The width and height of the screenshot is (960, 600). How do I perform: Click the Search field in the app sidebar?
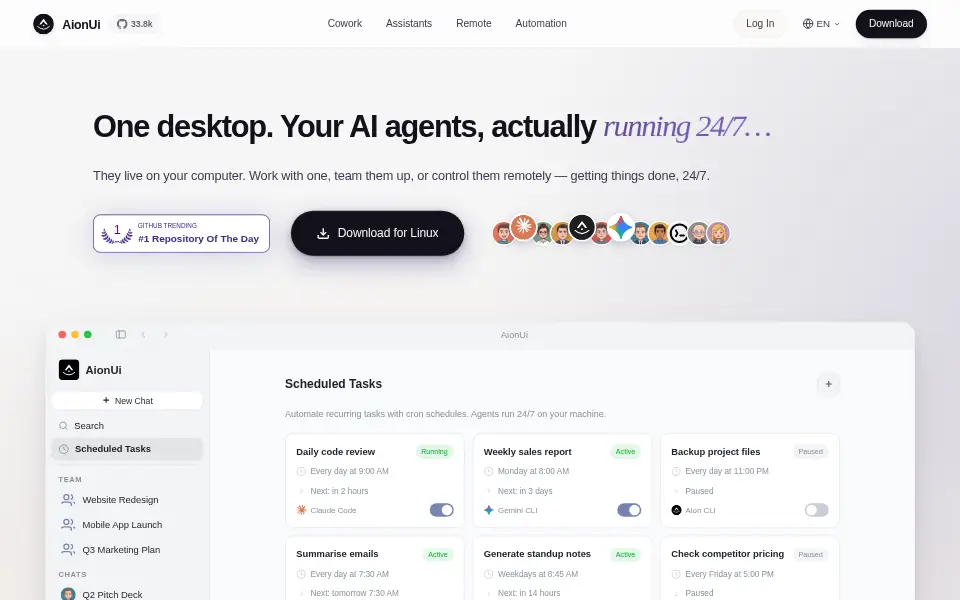click(x=127, y=426)
